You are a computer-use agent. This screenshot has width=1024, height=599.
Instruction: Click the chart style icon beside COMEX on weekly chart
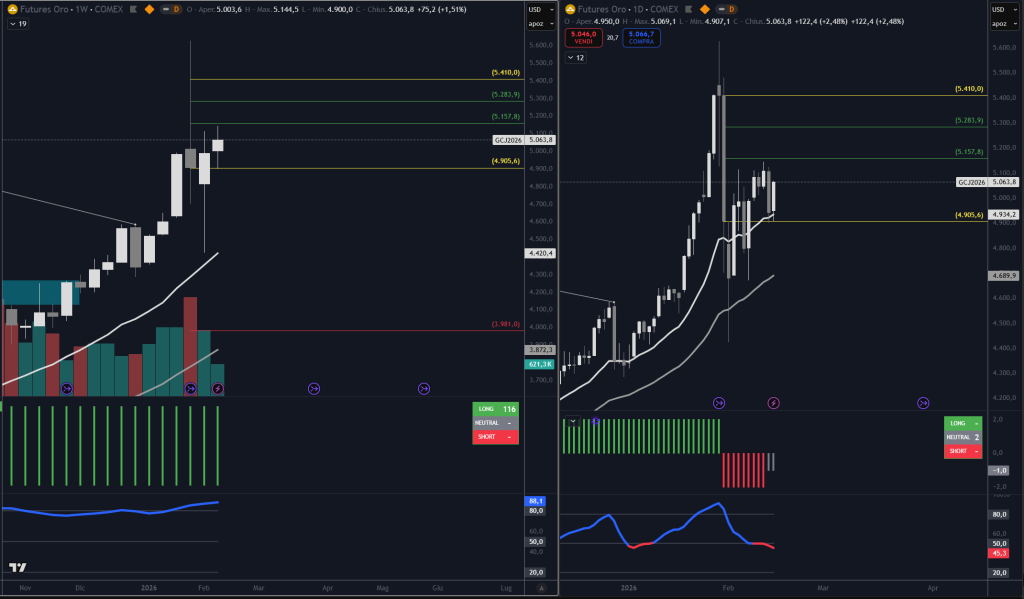point(133,9)
